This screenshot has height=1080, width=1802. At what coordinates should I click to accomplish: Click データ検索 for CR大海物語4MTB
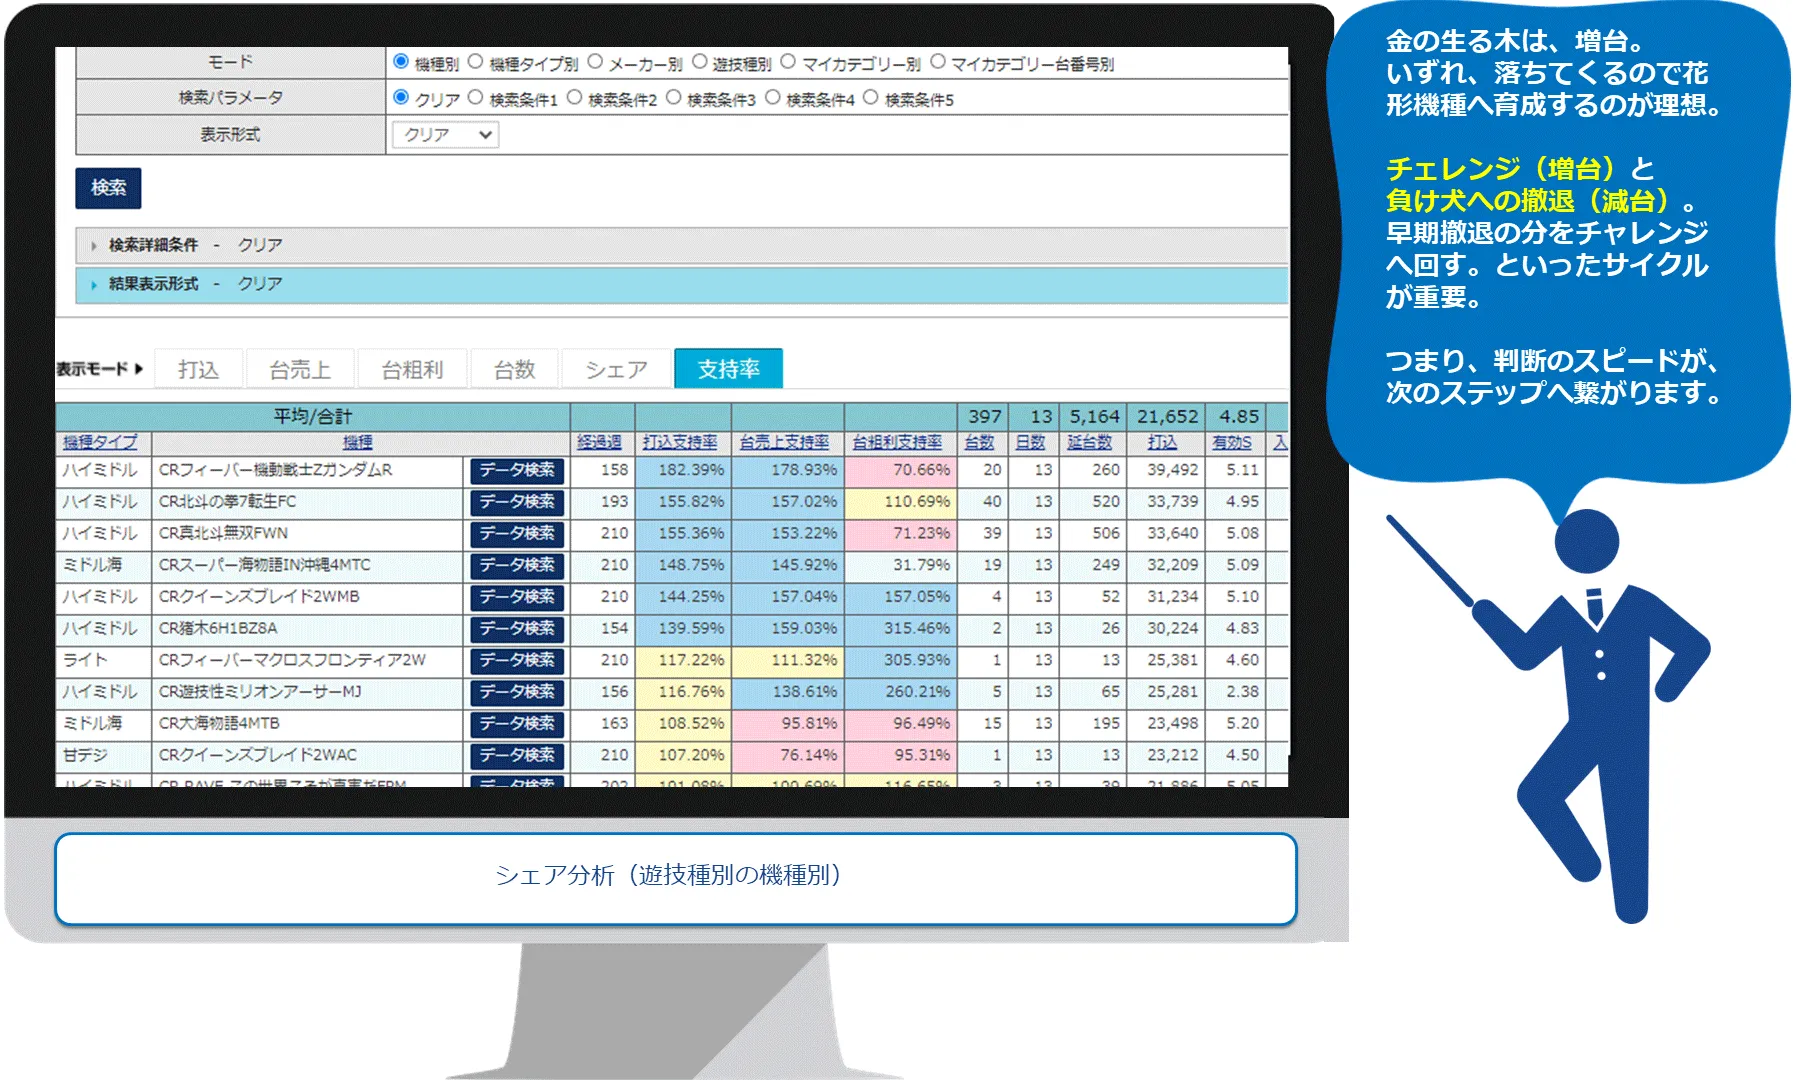point(517,724)
